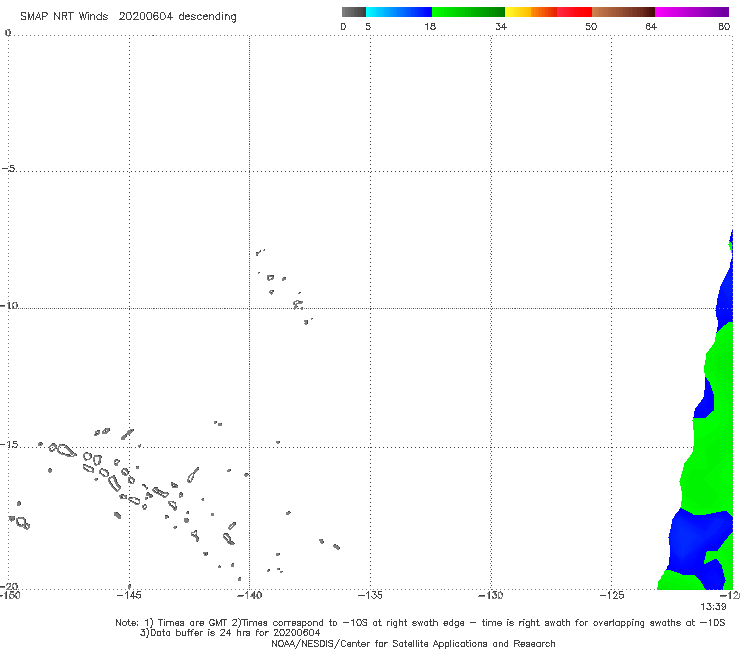The image size is (740, 650).
Task: Click the title 'SMAP NRT Winds 20200604 descending'
Action: pos(128,17)
